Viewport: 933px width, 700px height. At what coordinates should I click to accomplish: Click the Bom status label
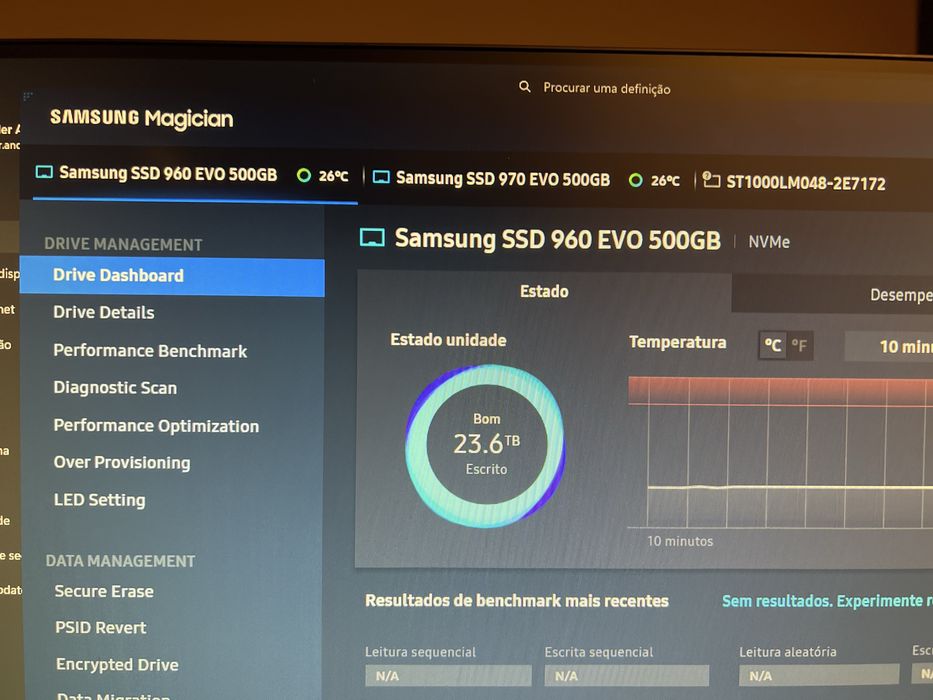click(486, 419)
